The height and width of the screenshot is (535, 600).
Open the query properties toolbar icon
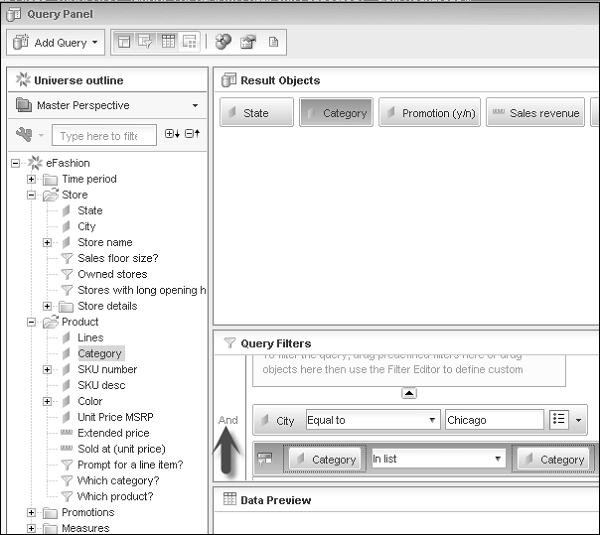point(248,42)
